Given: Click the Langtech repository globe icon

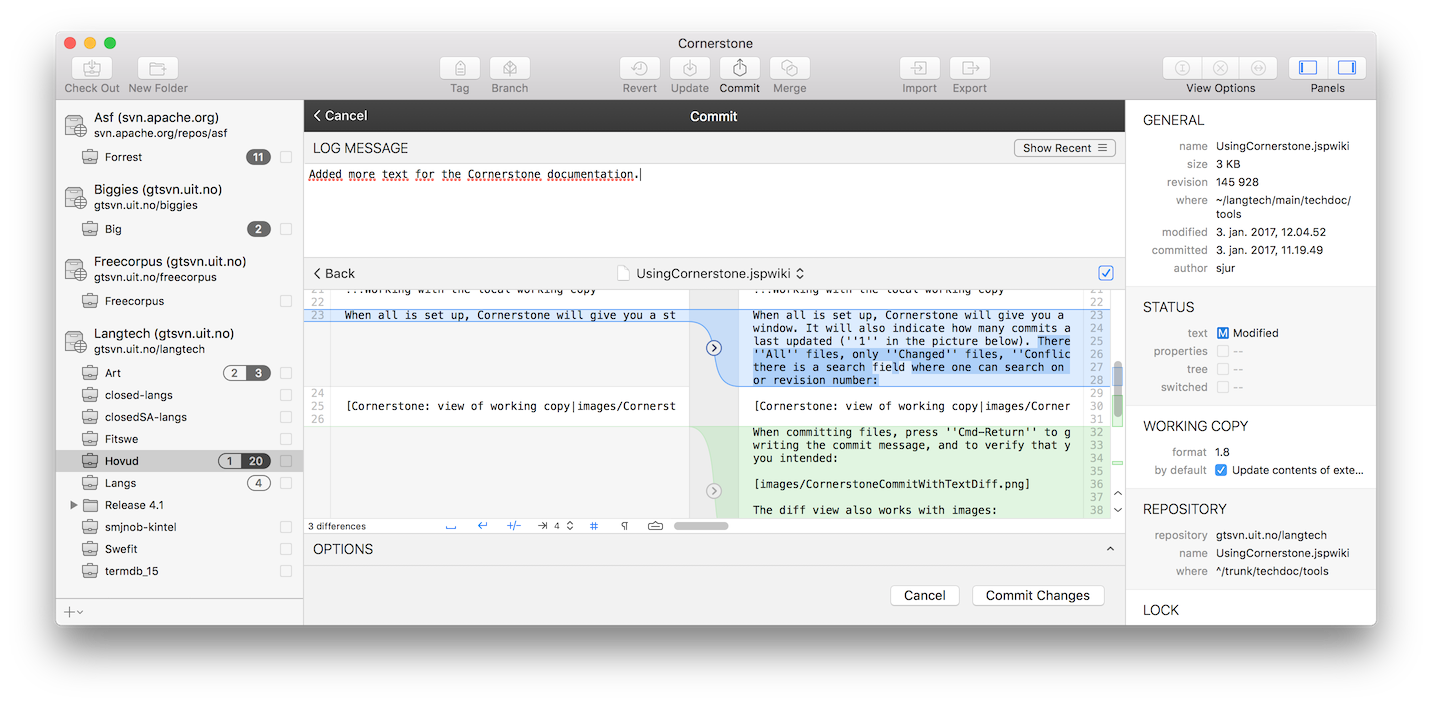Looking at the screenshot, I should tap(76, 341).
